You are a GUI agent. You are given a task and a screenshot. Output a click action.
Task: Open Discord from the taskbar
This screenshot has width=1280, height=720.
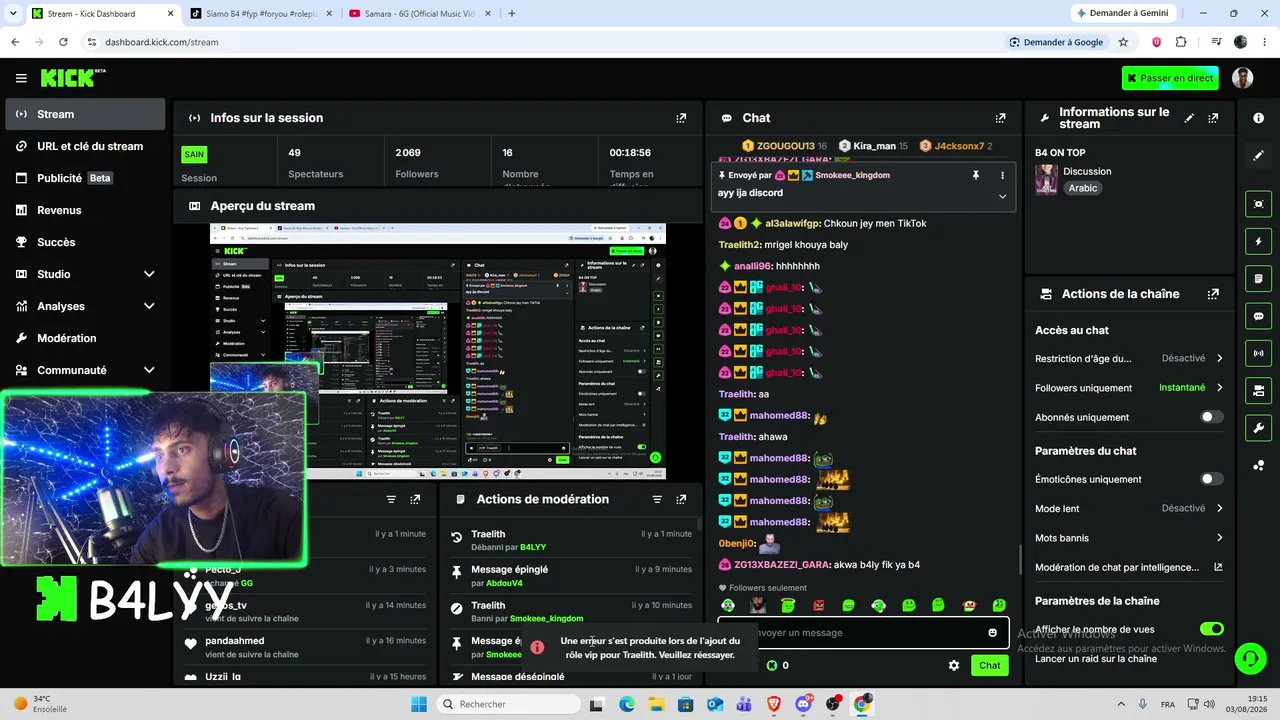point(803,704)
